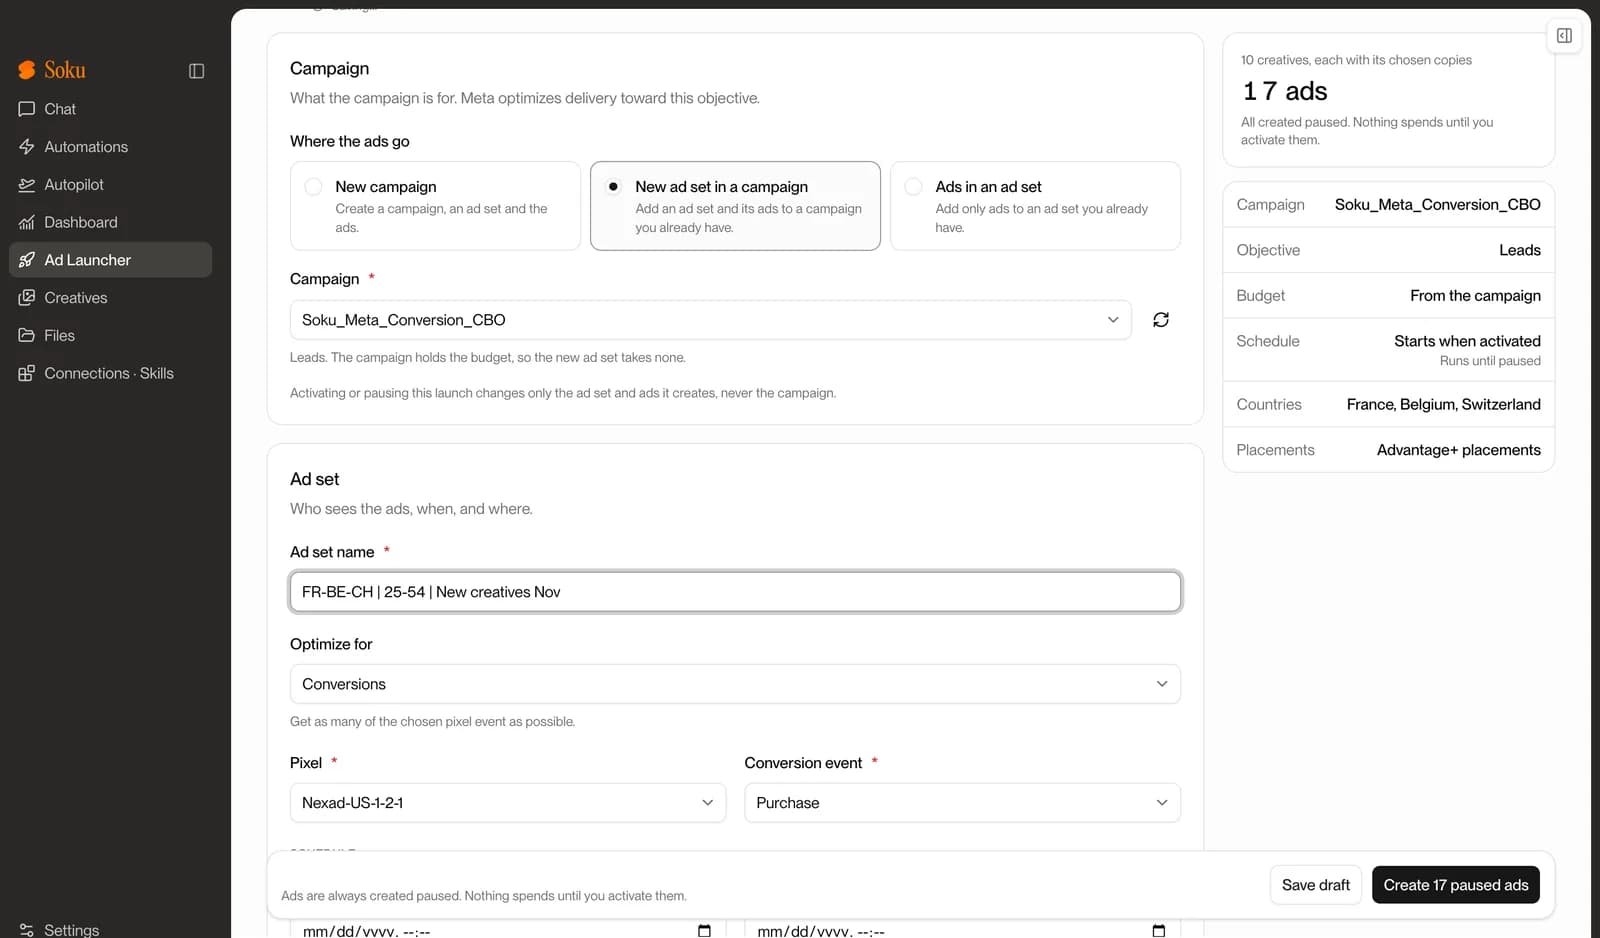
Task: Toggle the right summary panel icon
Action: [x=1564, y=36]
